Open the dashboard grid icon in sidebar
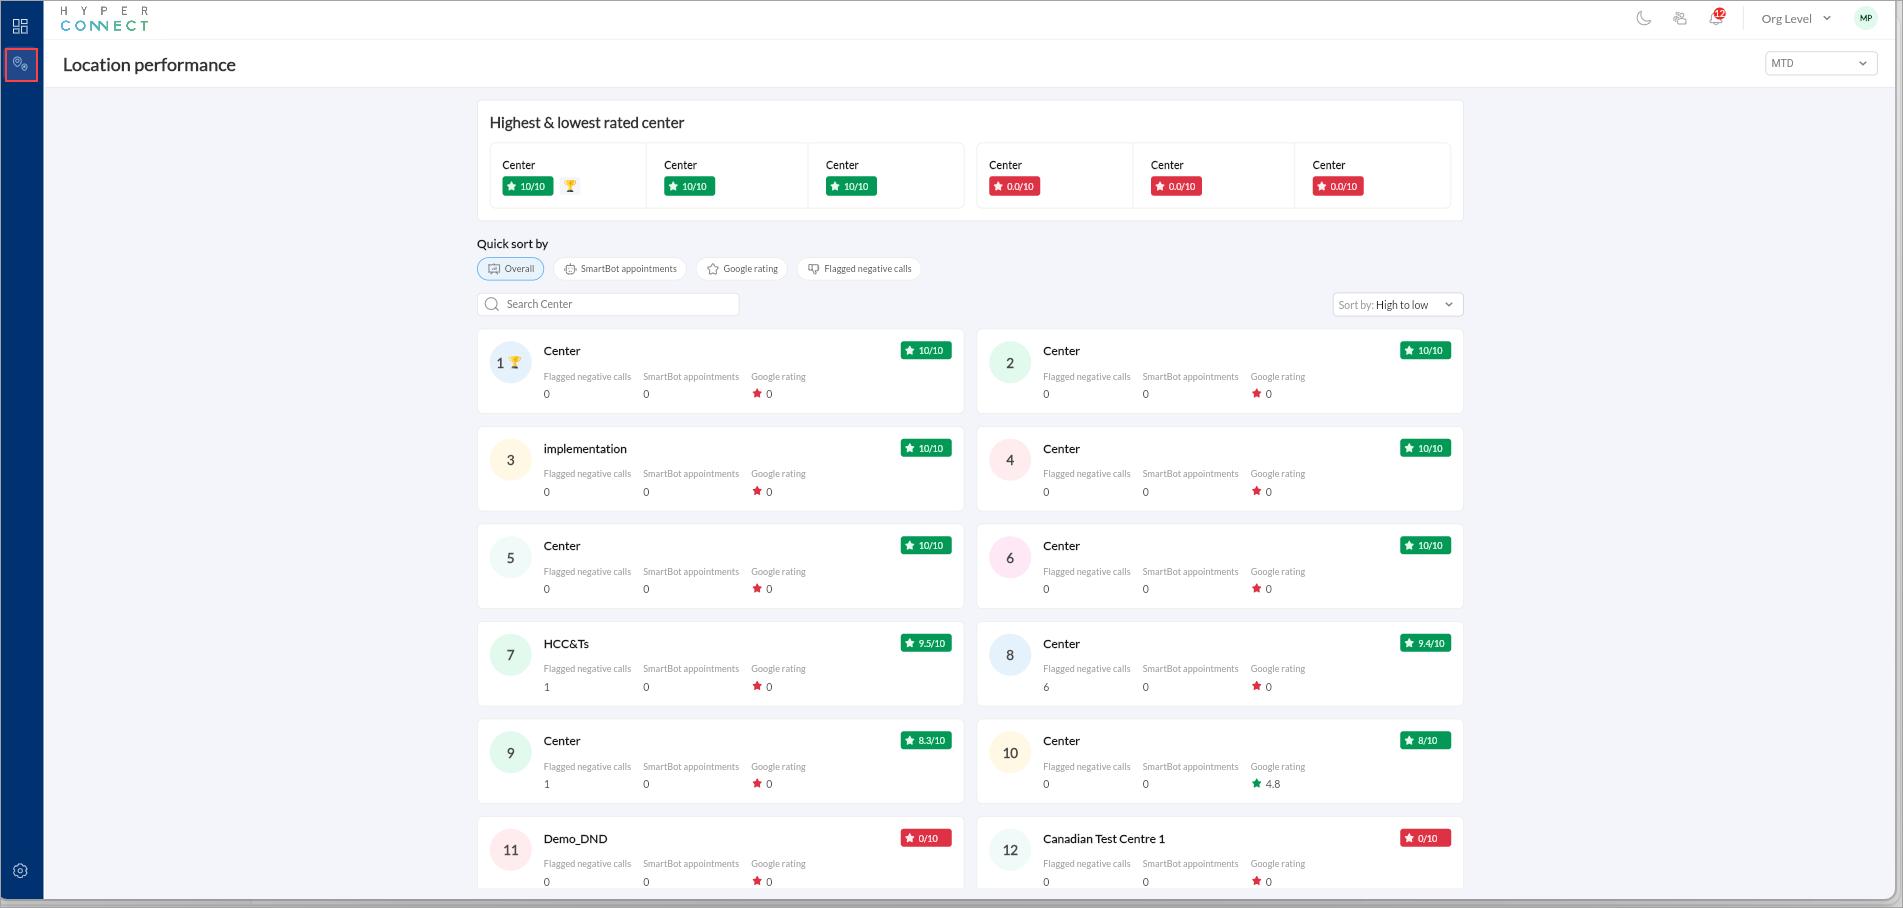This screenshot has height=908, width=1903. tap(19, 25)
